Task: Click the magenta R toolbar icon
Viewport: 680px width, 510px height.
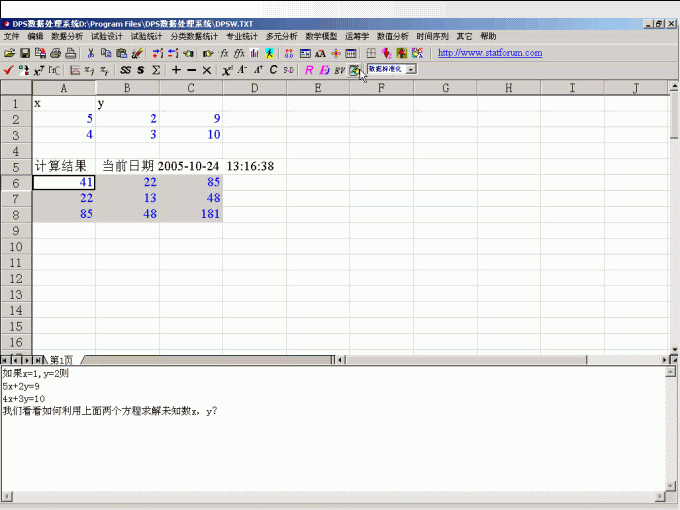Action: coord(309,70)
